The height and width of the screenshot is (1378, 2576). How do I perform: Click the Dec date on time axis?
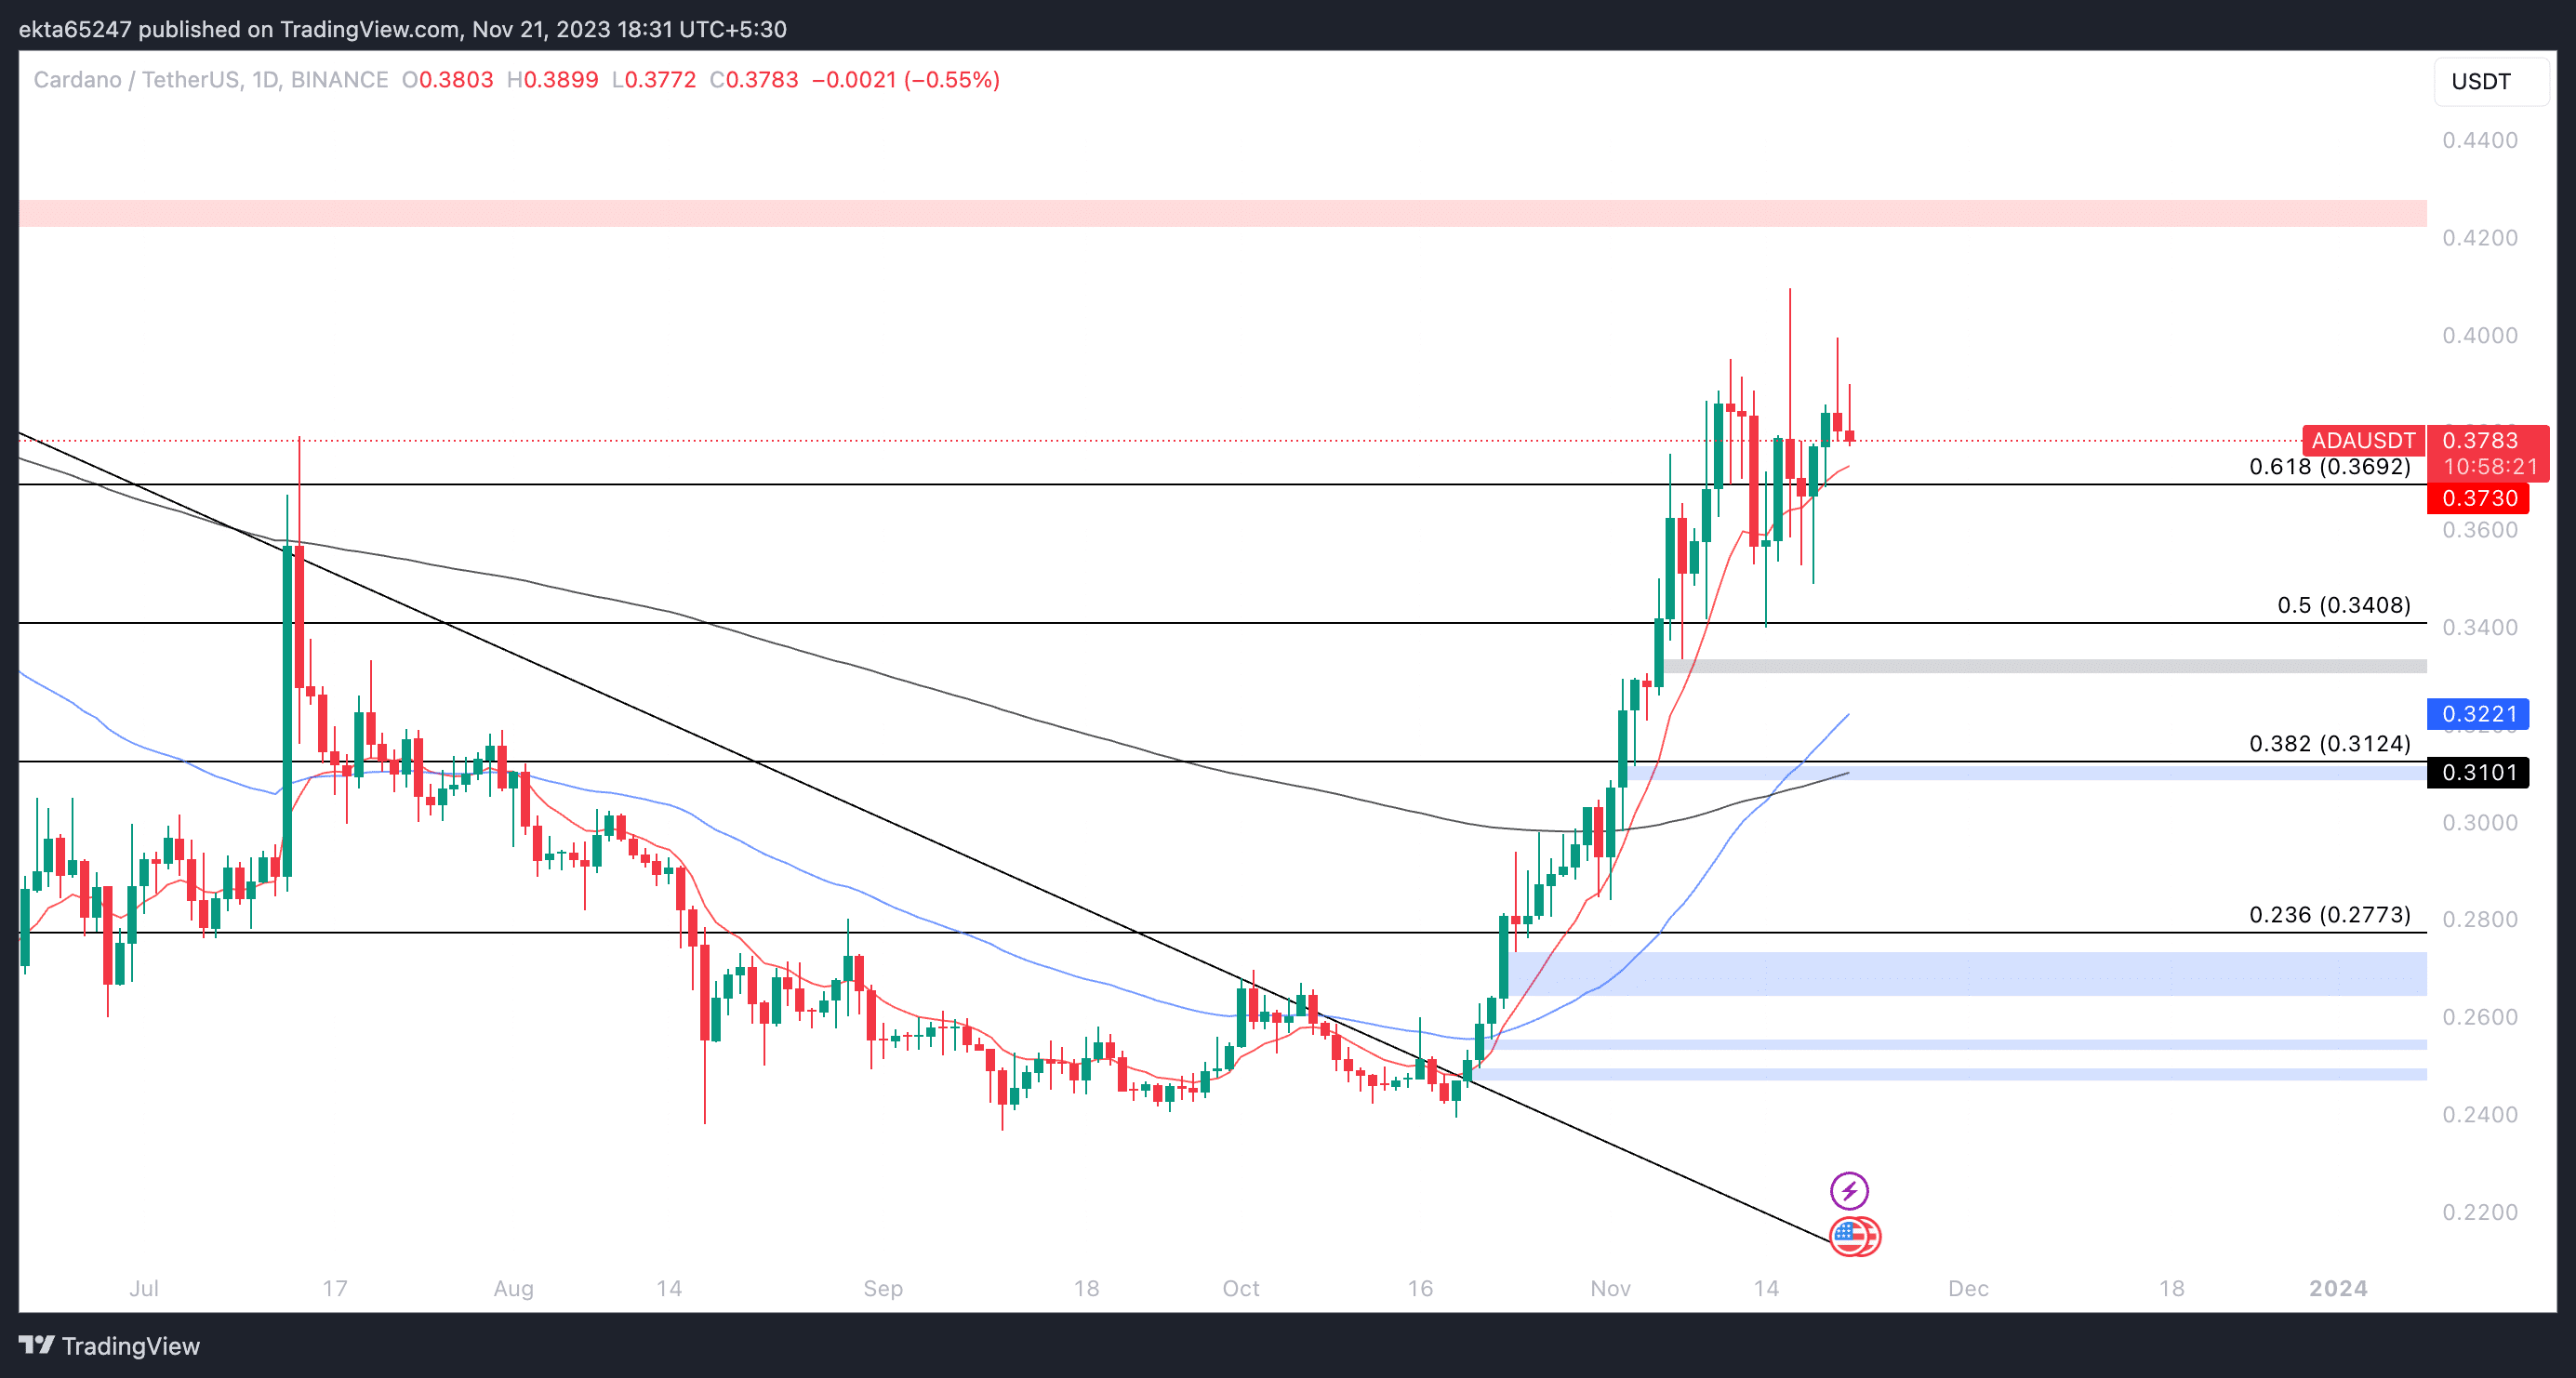[x=1968, y=1288]
